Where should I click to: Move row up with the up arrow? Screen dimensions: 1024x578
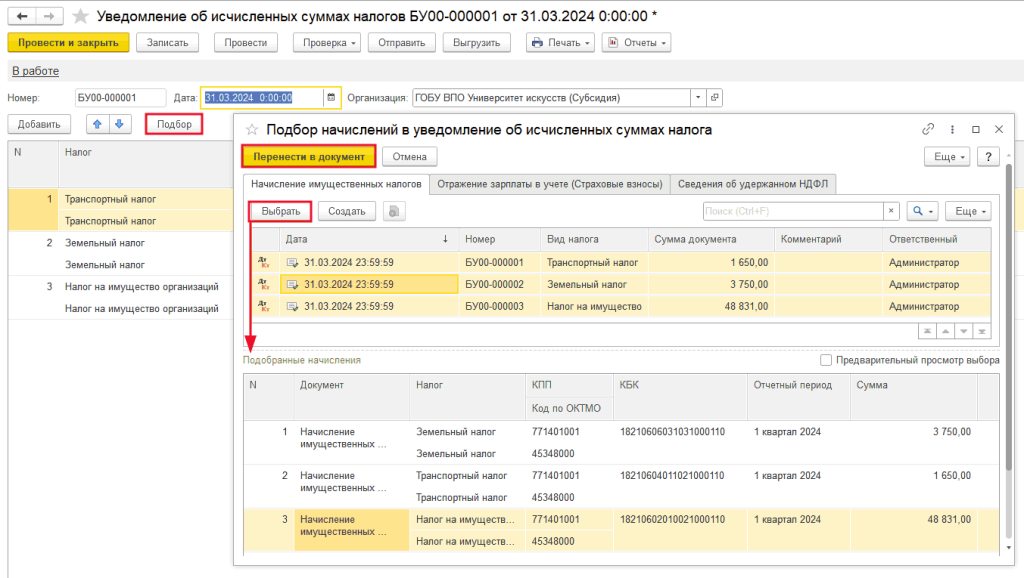click(x=97, y=124)
